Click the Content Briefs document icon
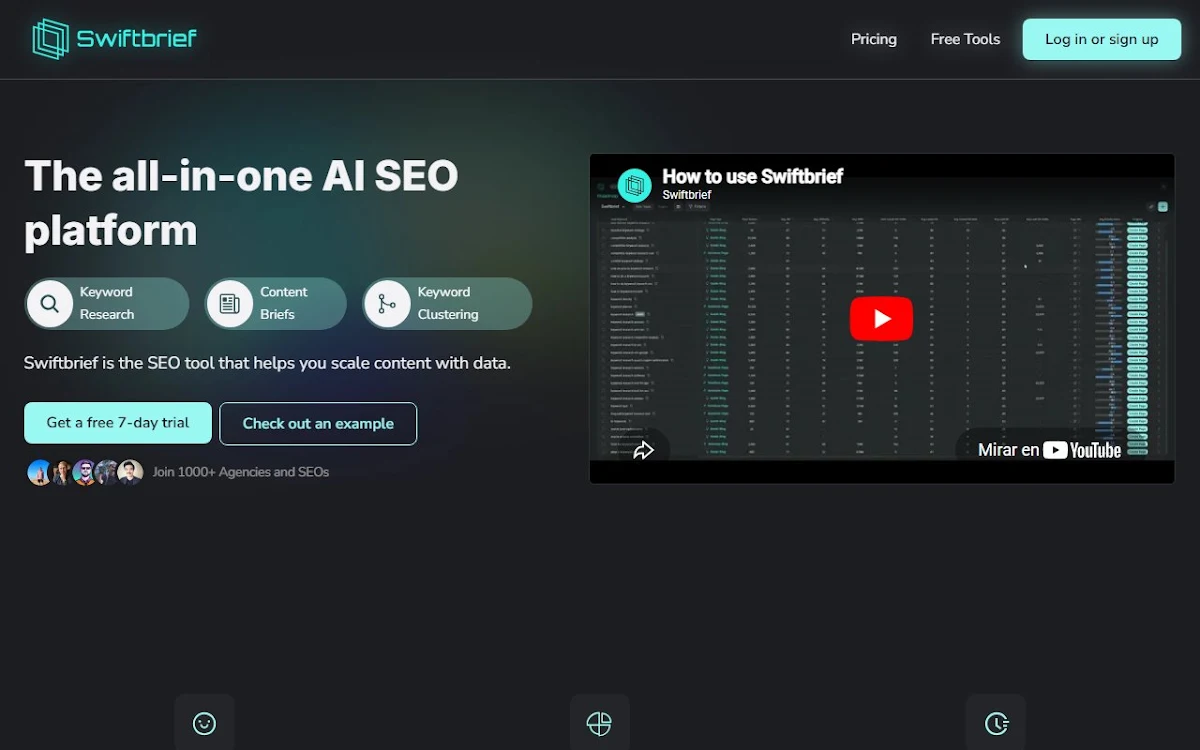1200x750 pixels. pos(230,303)
